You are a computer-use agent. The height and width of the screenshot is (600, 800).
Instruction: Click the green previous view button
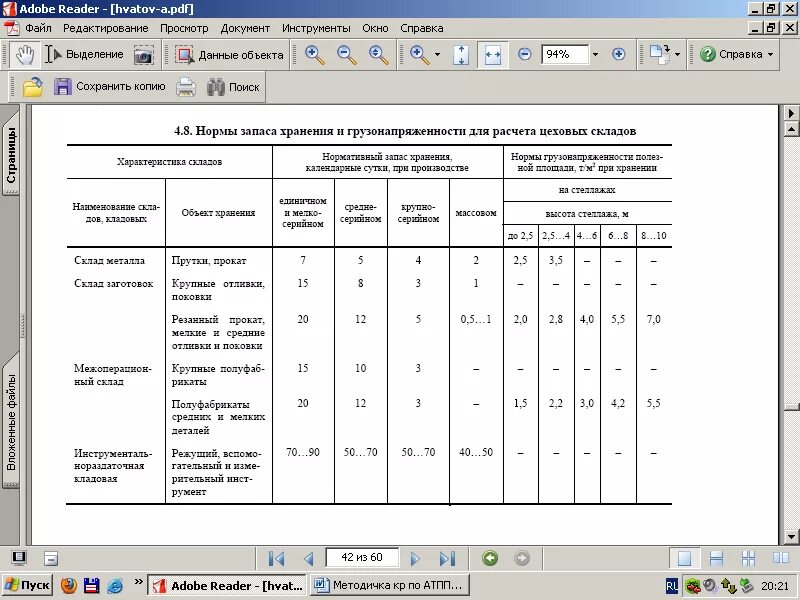pyautogui.click(x=490, y=558)
